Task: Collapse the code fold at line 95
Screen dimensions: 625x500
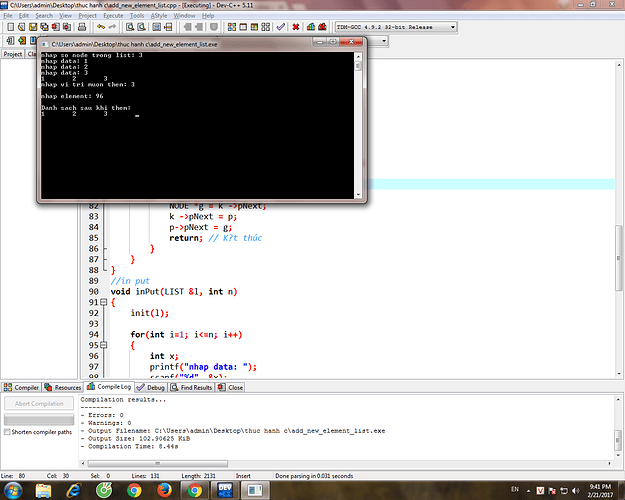Action: click(x=104, y=345)
